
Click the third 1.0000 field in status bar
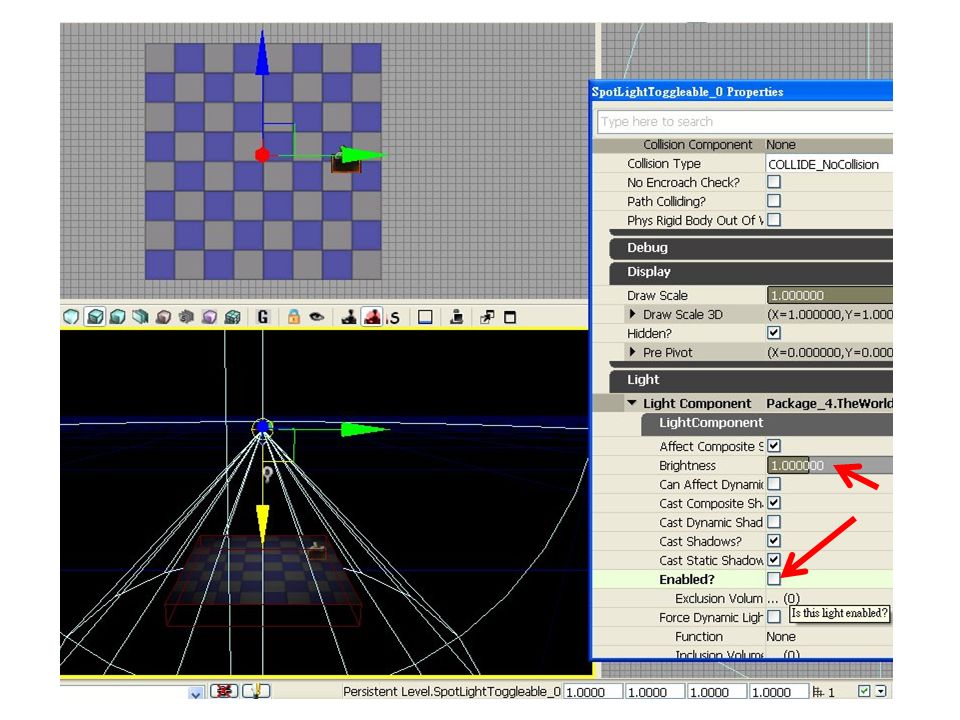[x=716, y=692]
